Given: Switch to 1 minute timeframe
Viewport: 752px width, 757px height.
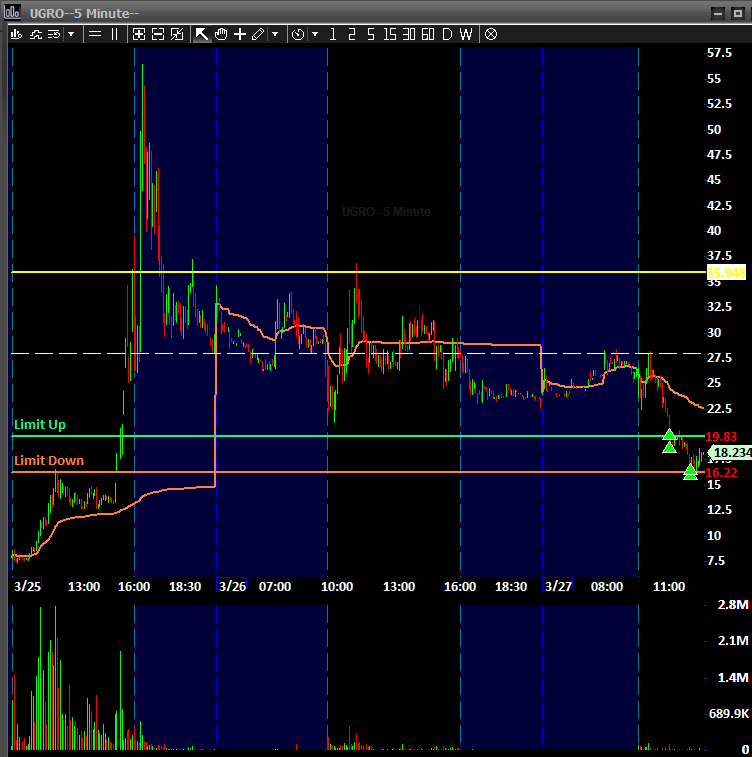Looking at the screenshot, I should click(333, 34).
